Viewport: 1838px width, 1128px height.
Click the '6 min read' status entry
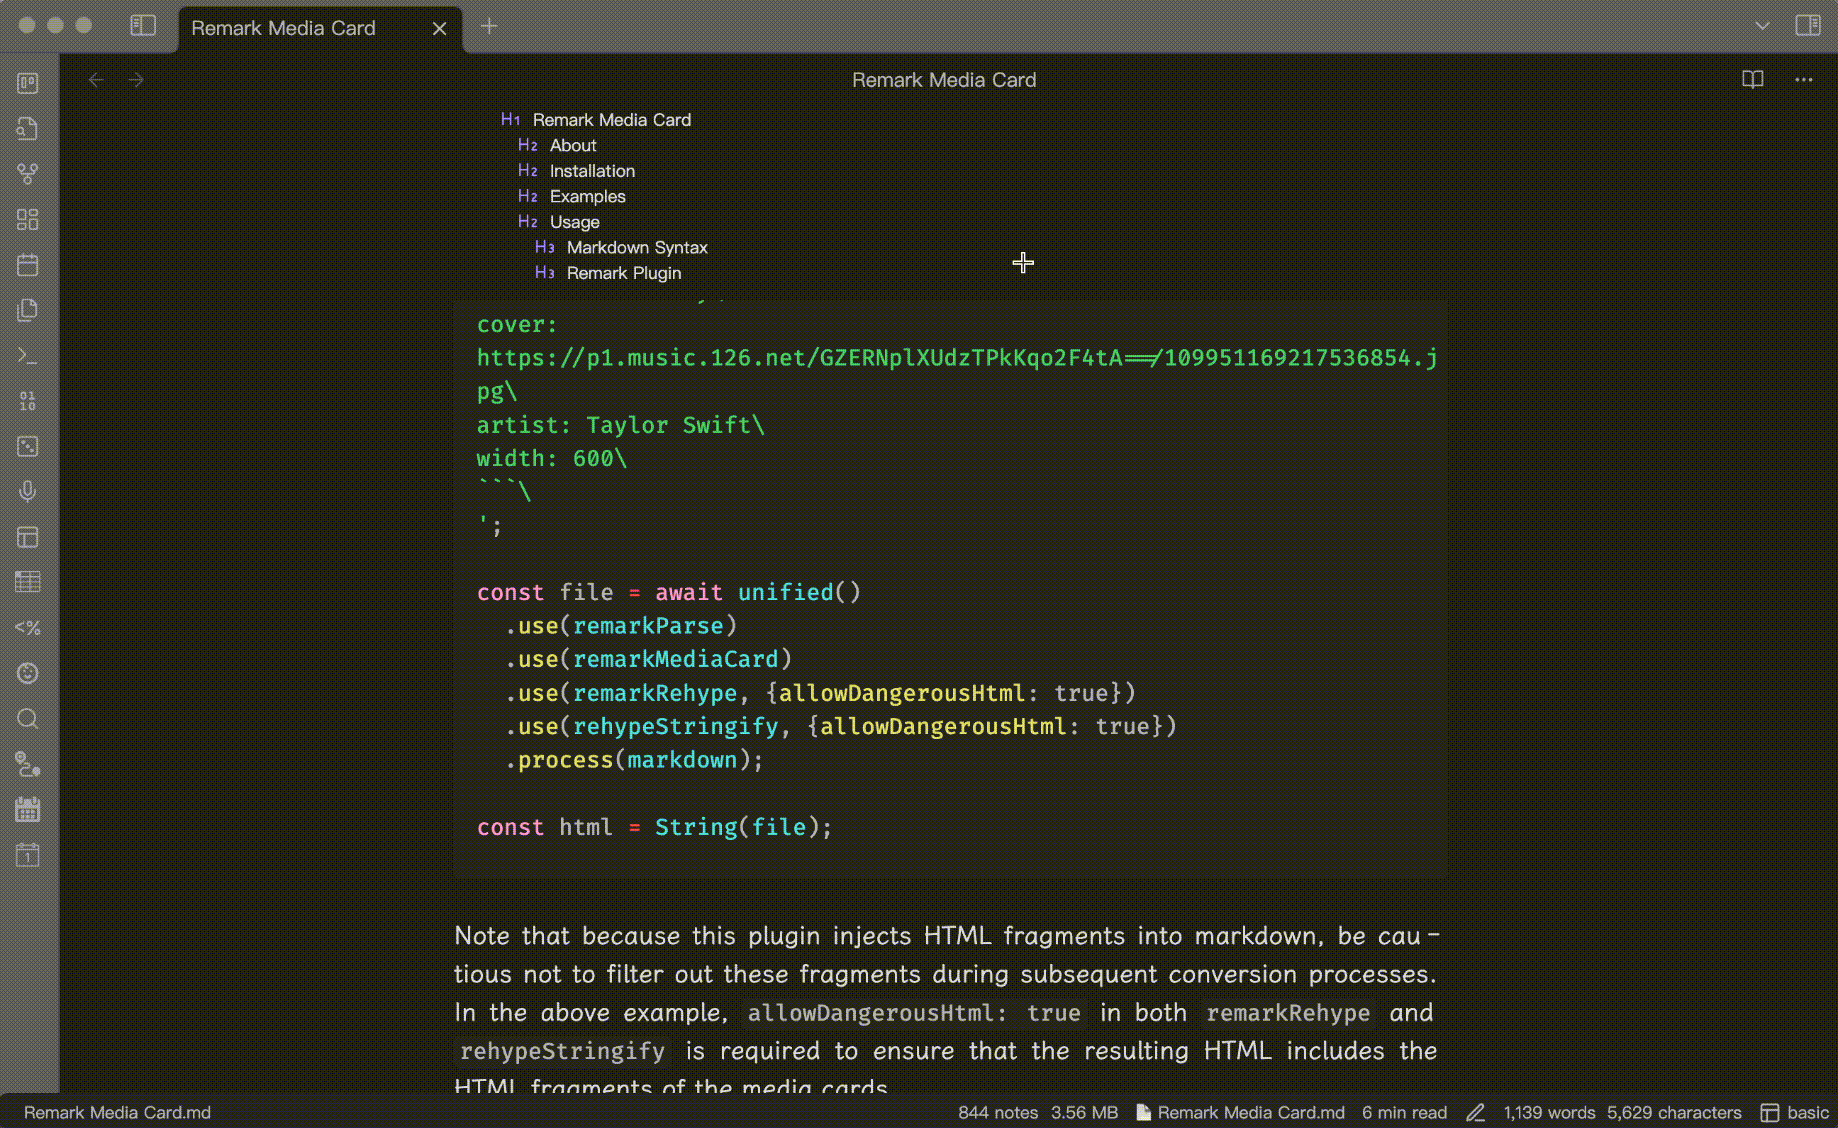1404,1112
